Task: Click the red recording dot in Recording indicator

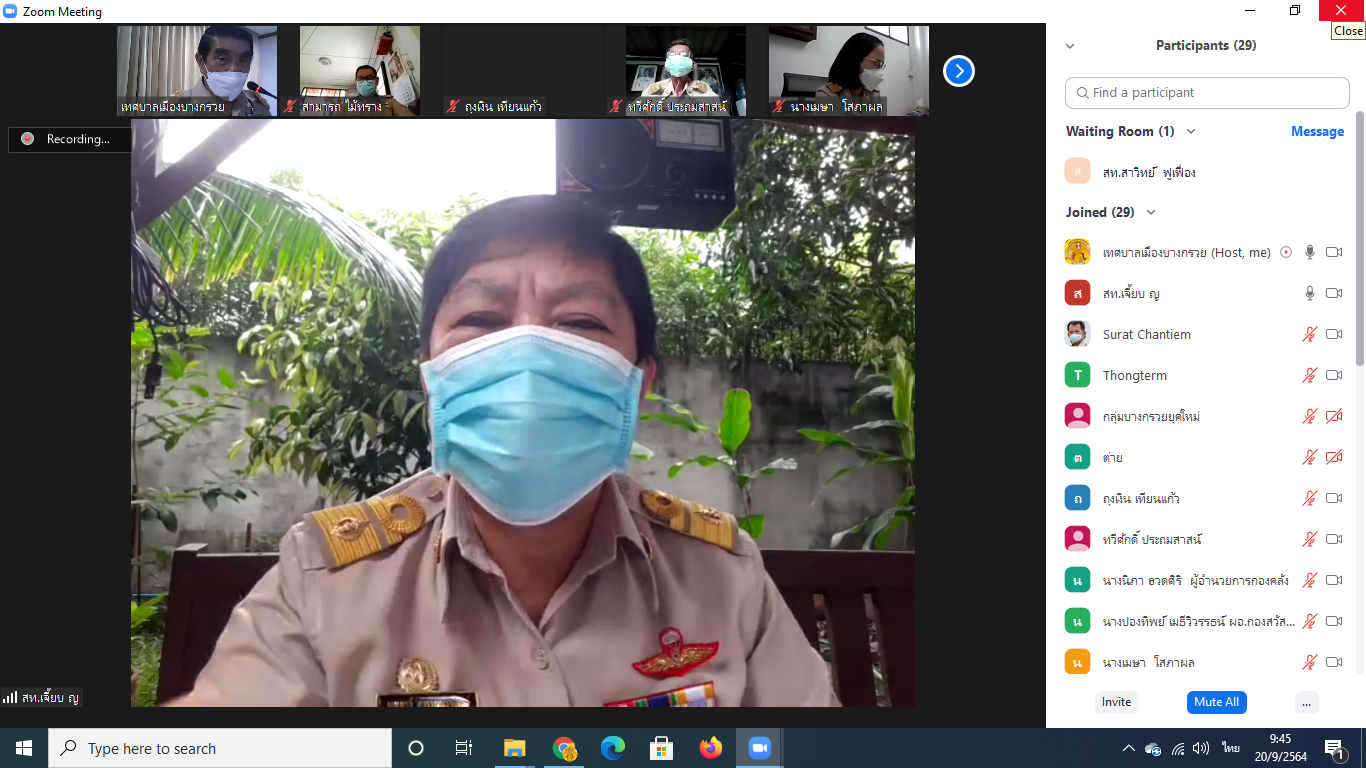Action: point(28,139)
